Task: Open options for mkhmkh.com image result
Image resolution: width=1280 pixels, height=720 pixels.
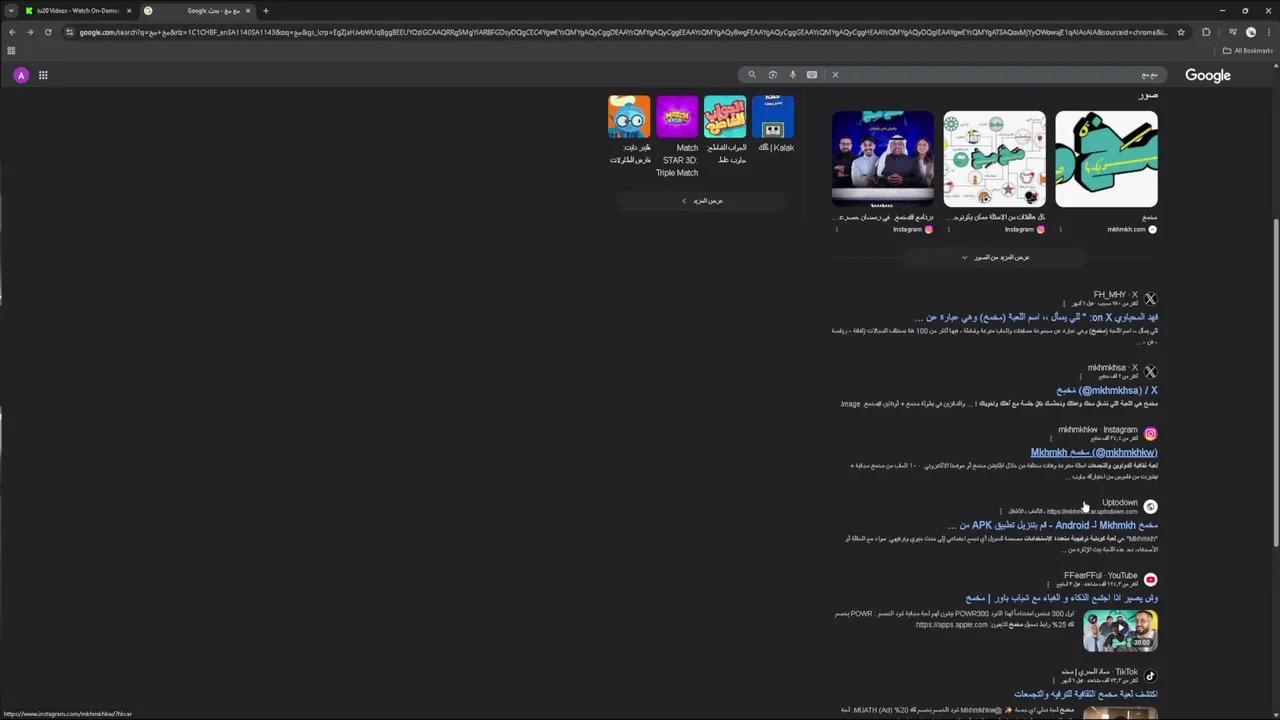Action: (x=1061, y=229)
